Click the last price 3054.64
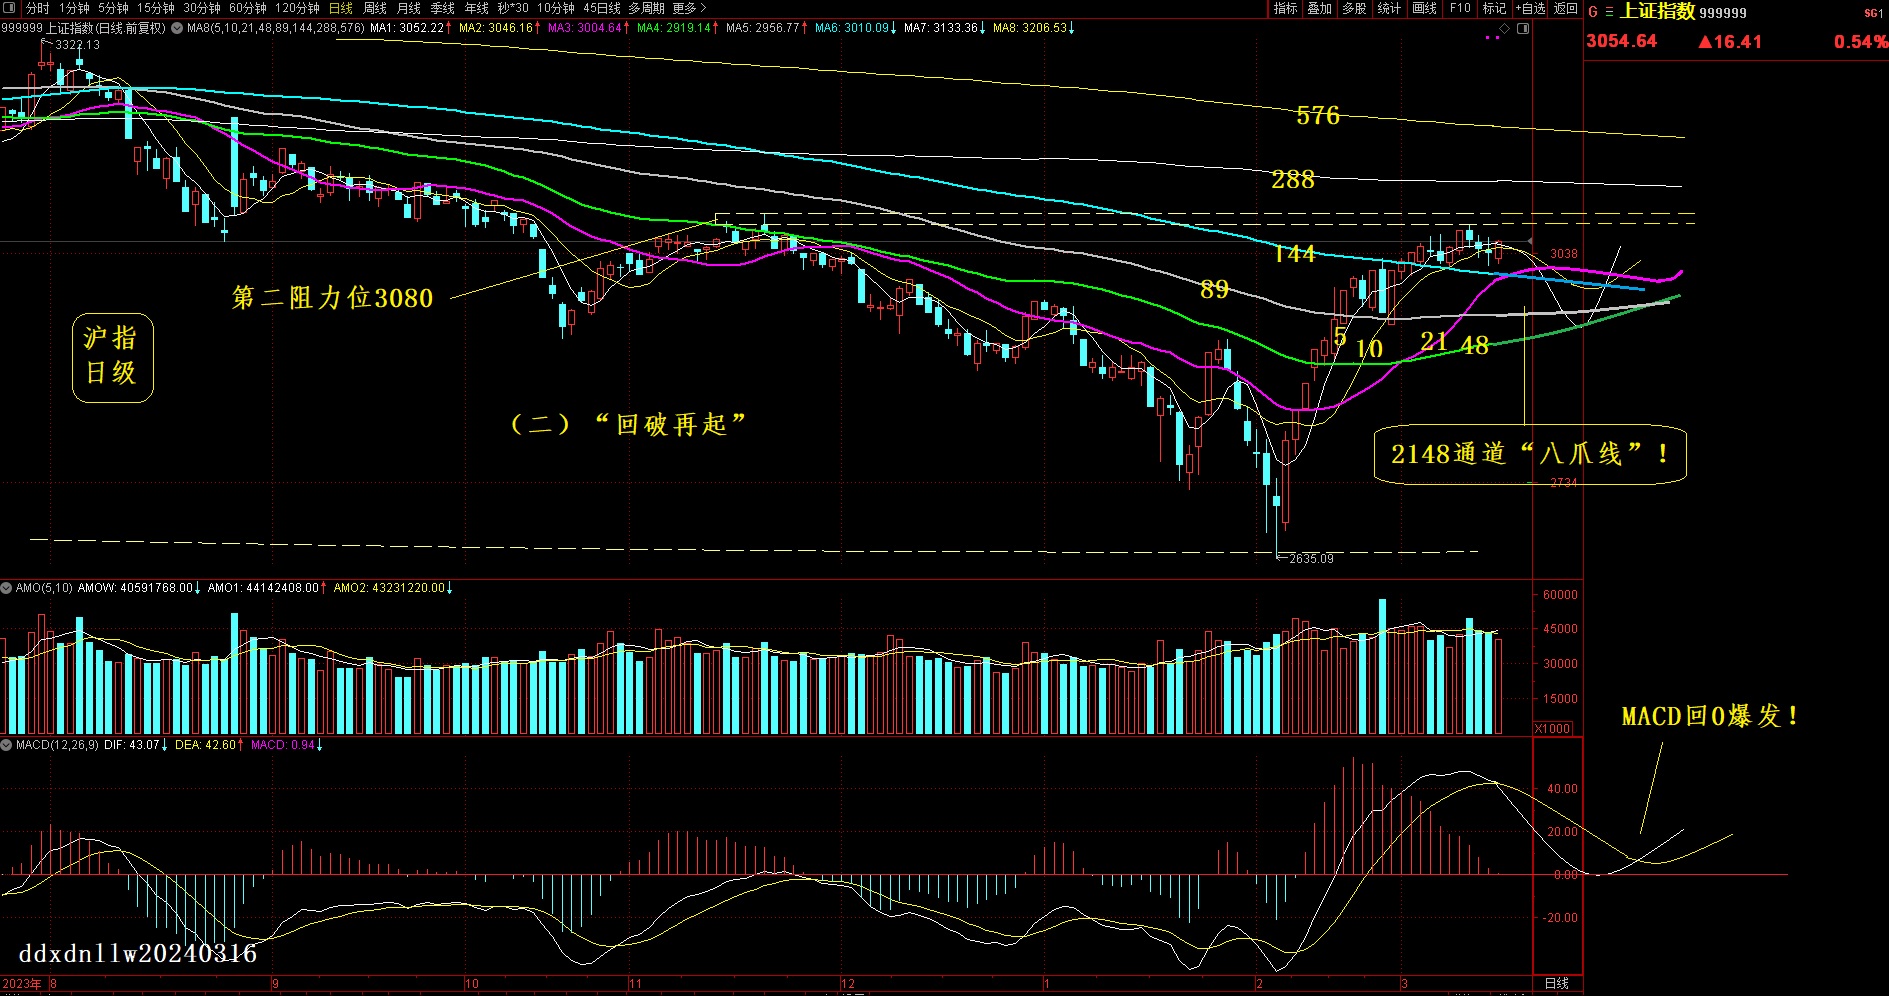Image resolution: width=1889 pixels, height=996 pixels. coord(1621,41)
